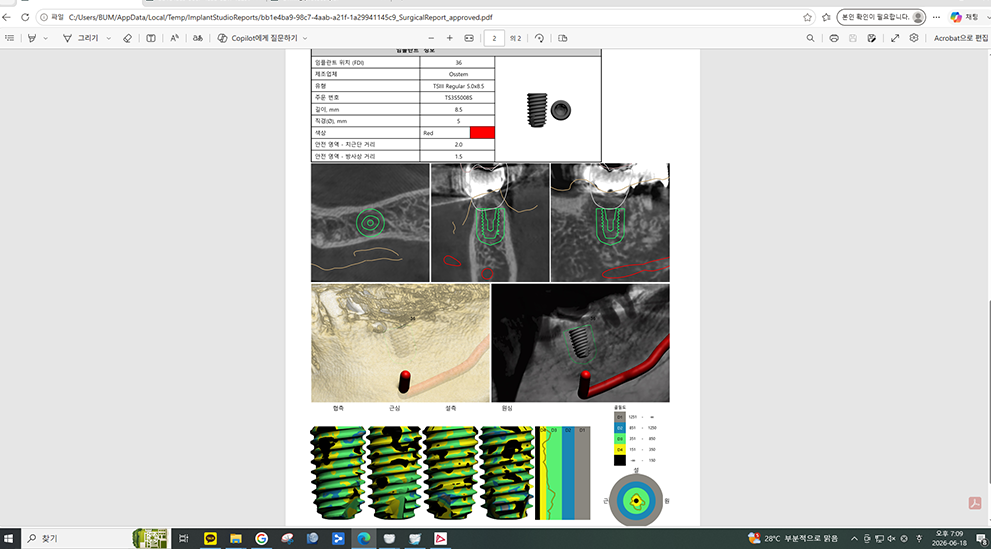Activate the 그리기 draw tool

pos(80,38)
